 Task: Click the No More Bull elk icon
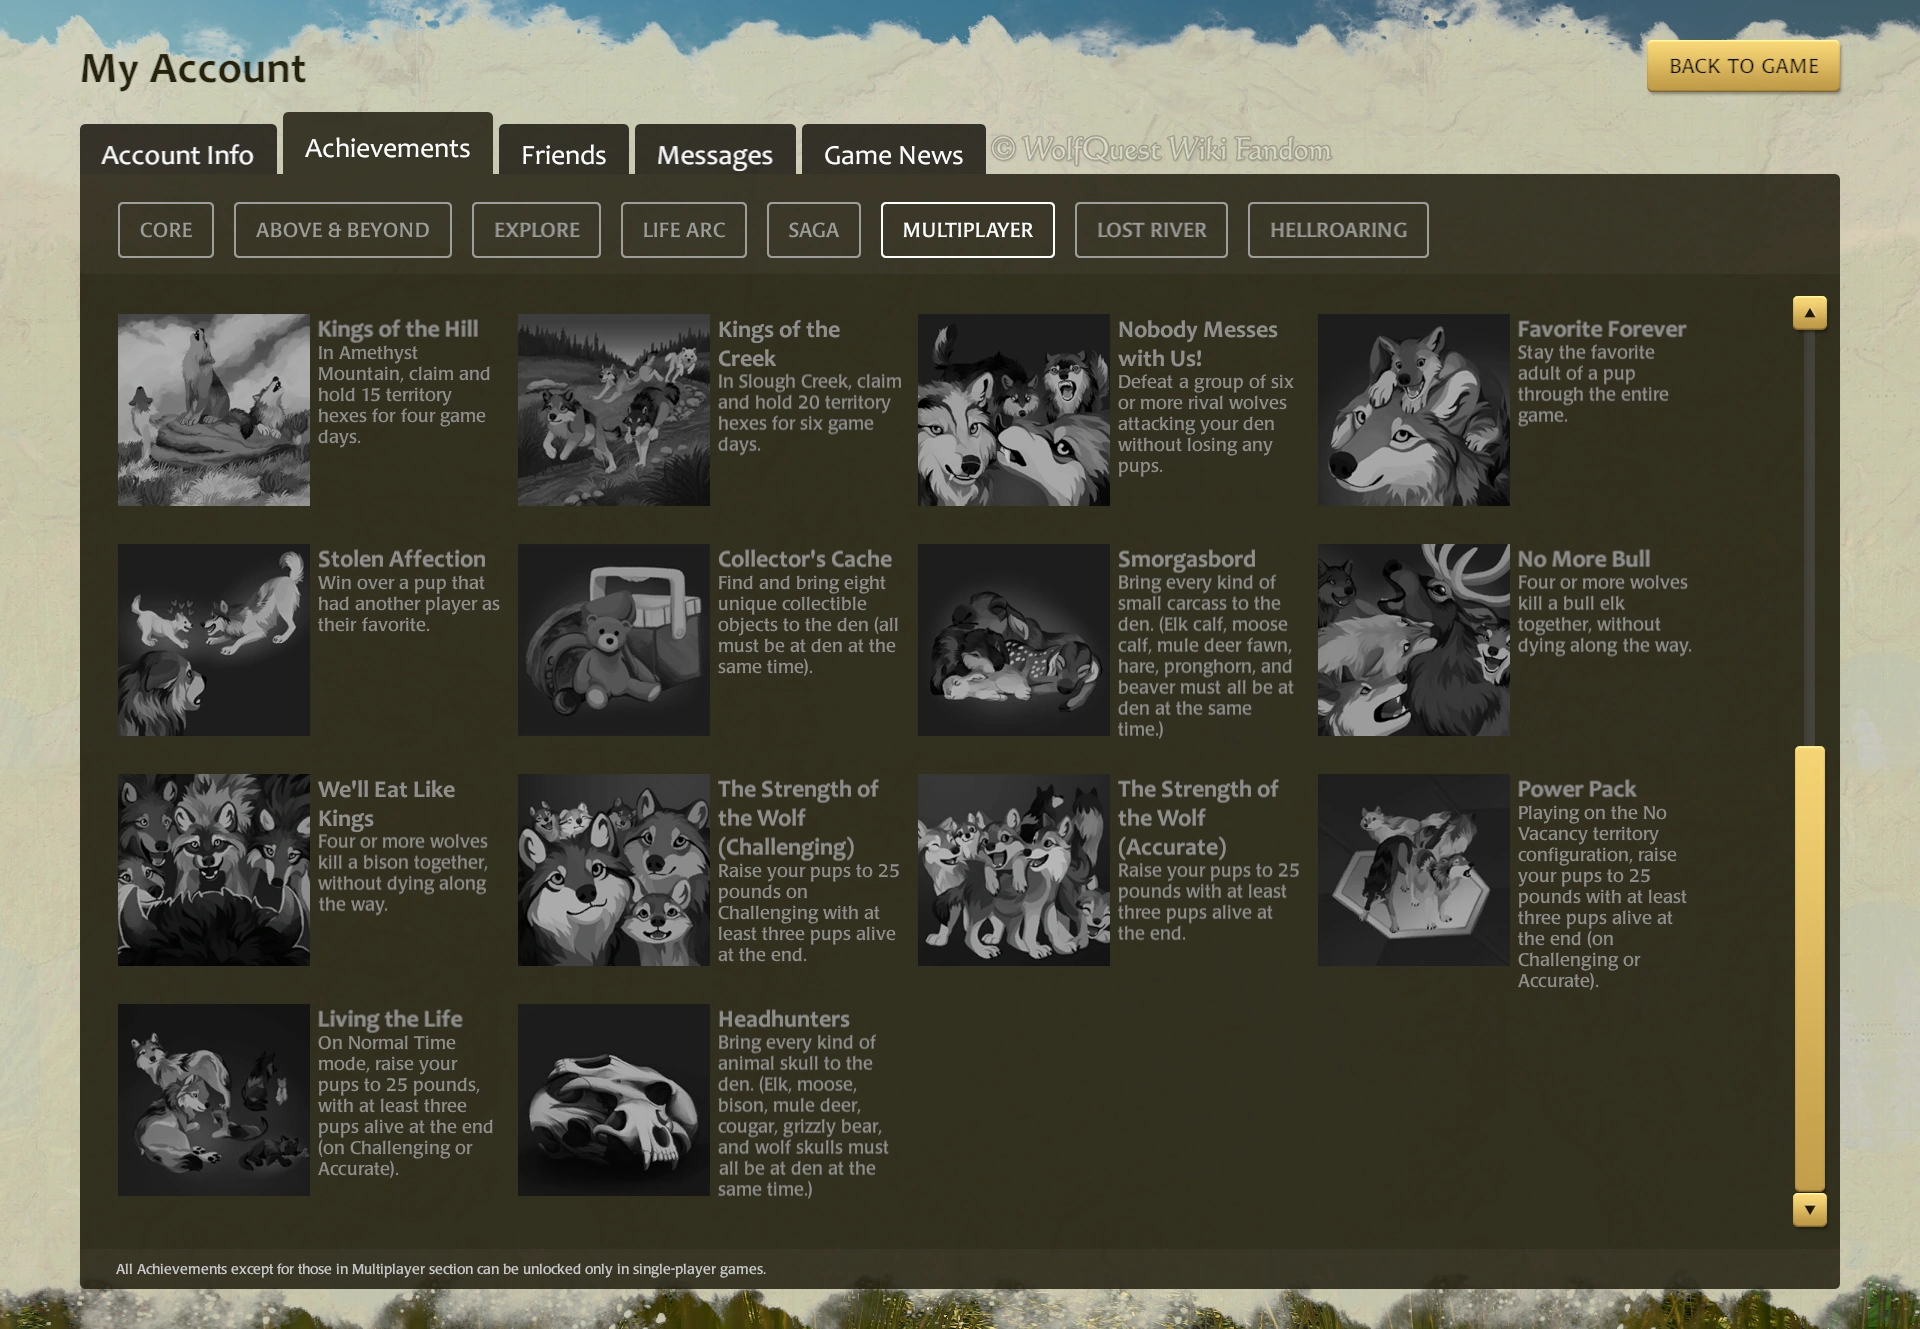pyautogui.click(x=1413, y=640)
